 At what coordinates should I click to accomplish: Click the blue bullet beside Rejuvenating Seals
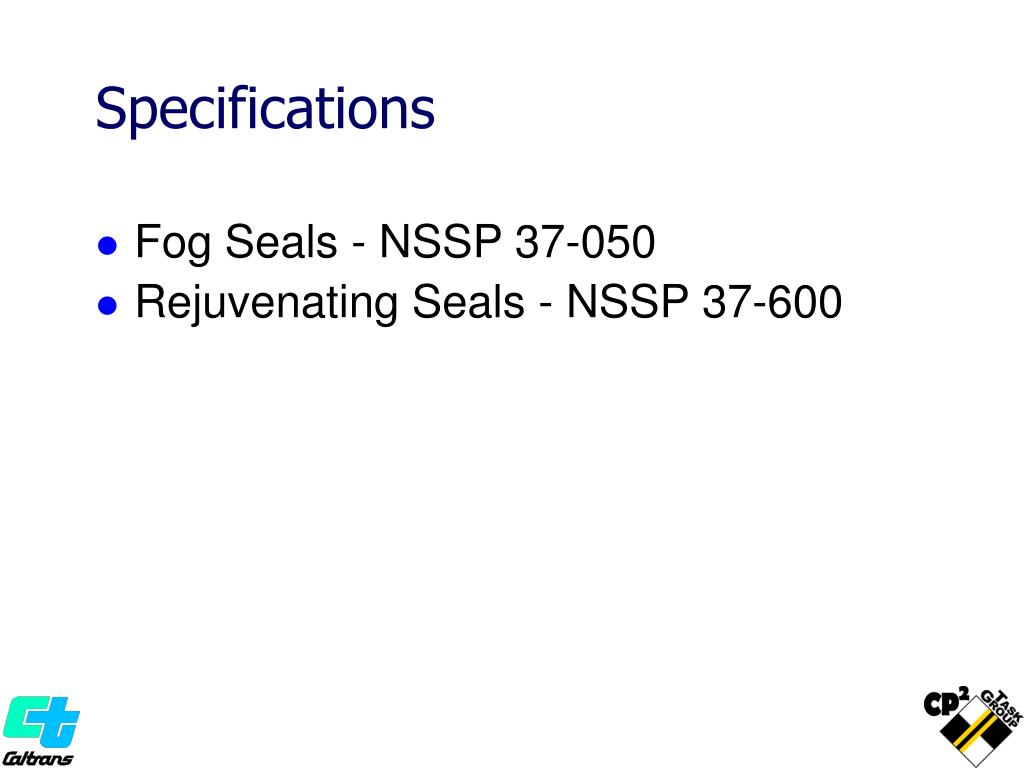(107, 305)
